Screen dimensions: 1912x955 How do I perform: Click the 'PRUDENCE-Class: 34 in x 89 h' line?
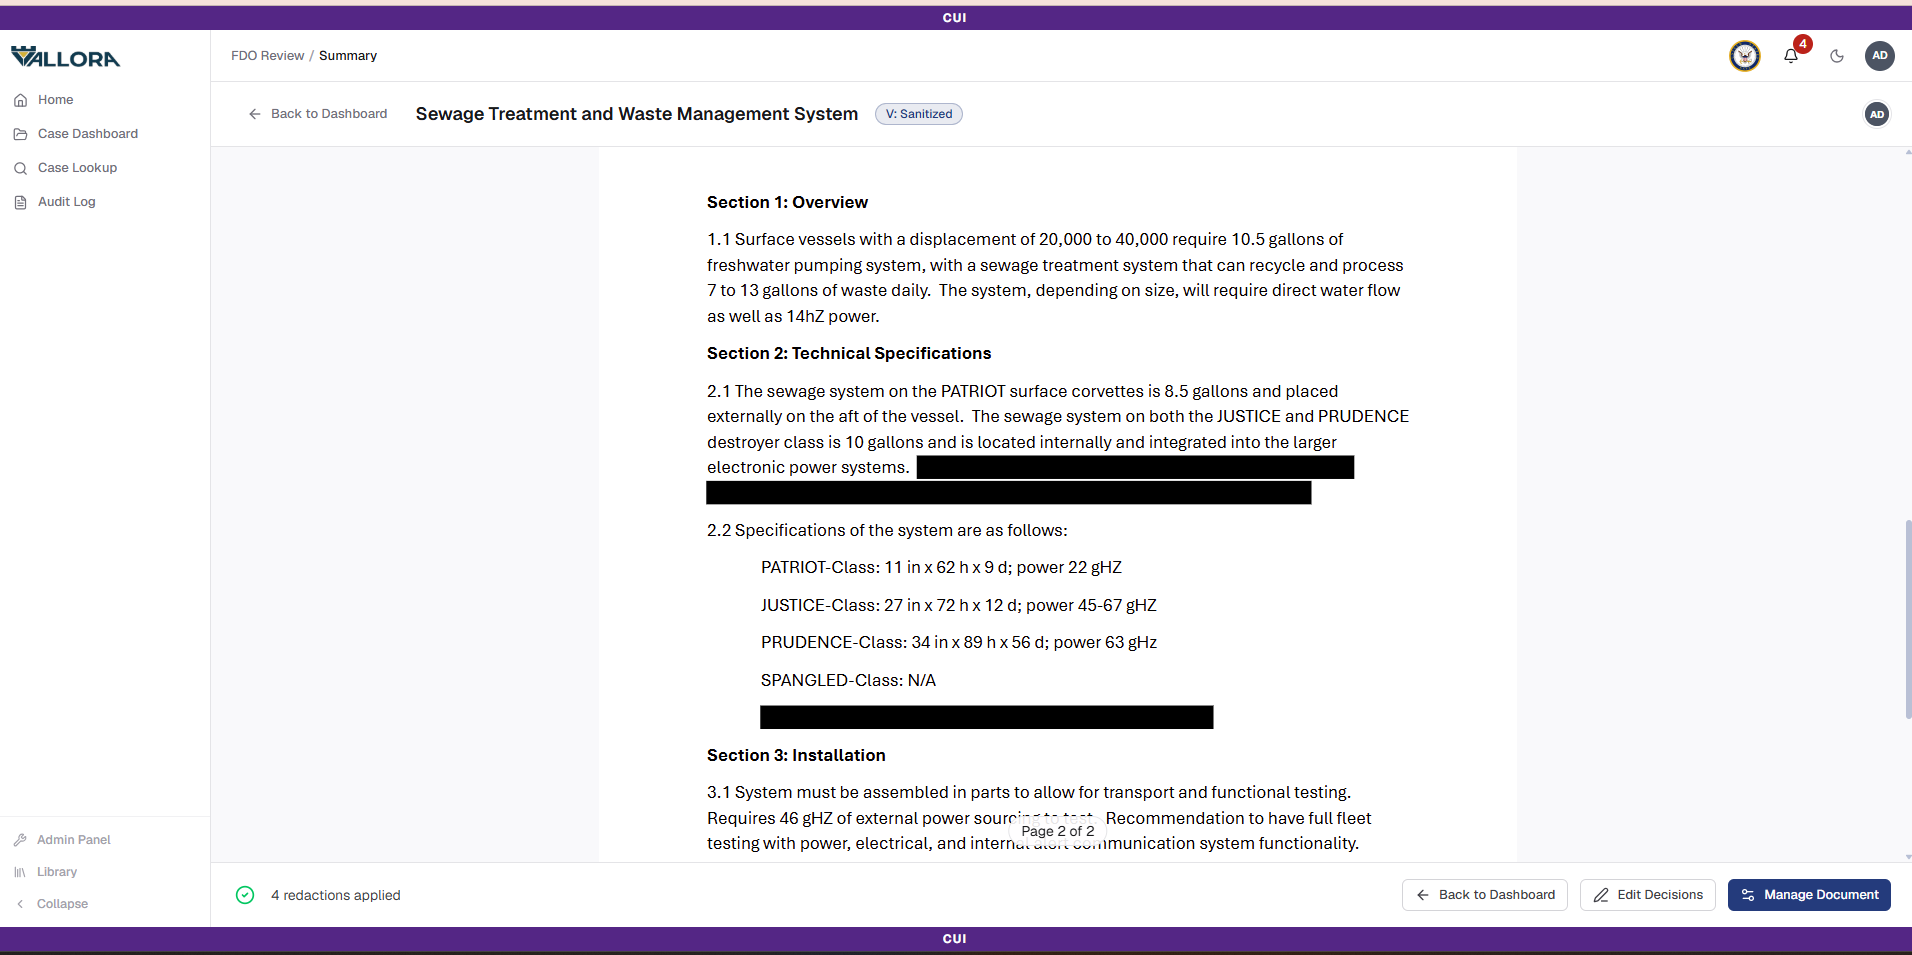click(958, 642)
